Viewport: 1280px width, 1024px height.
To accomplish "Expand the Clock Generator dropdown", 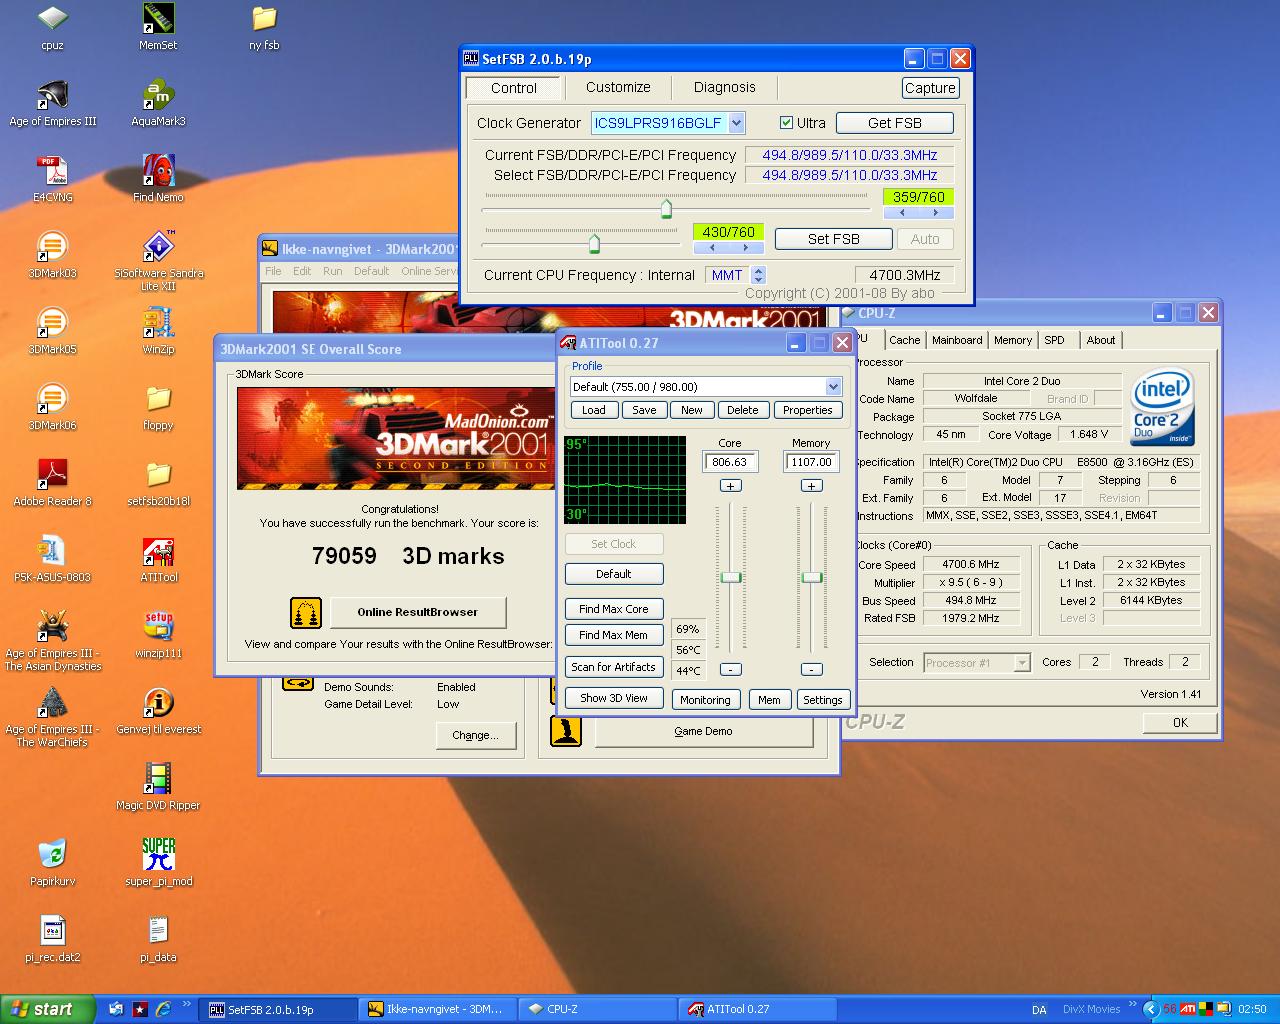I will 737,123.
